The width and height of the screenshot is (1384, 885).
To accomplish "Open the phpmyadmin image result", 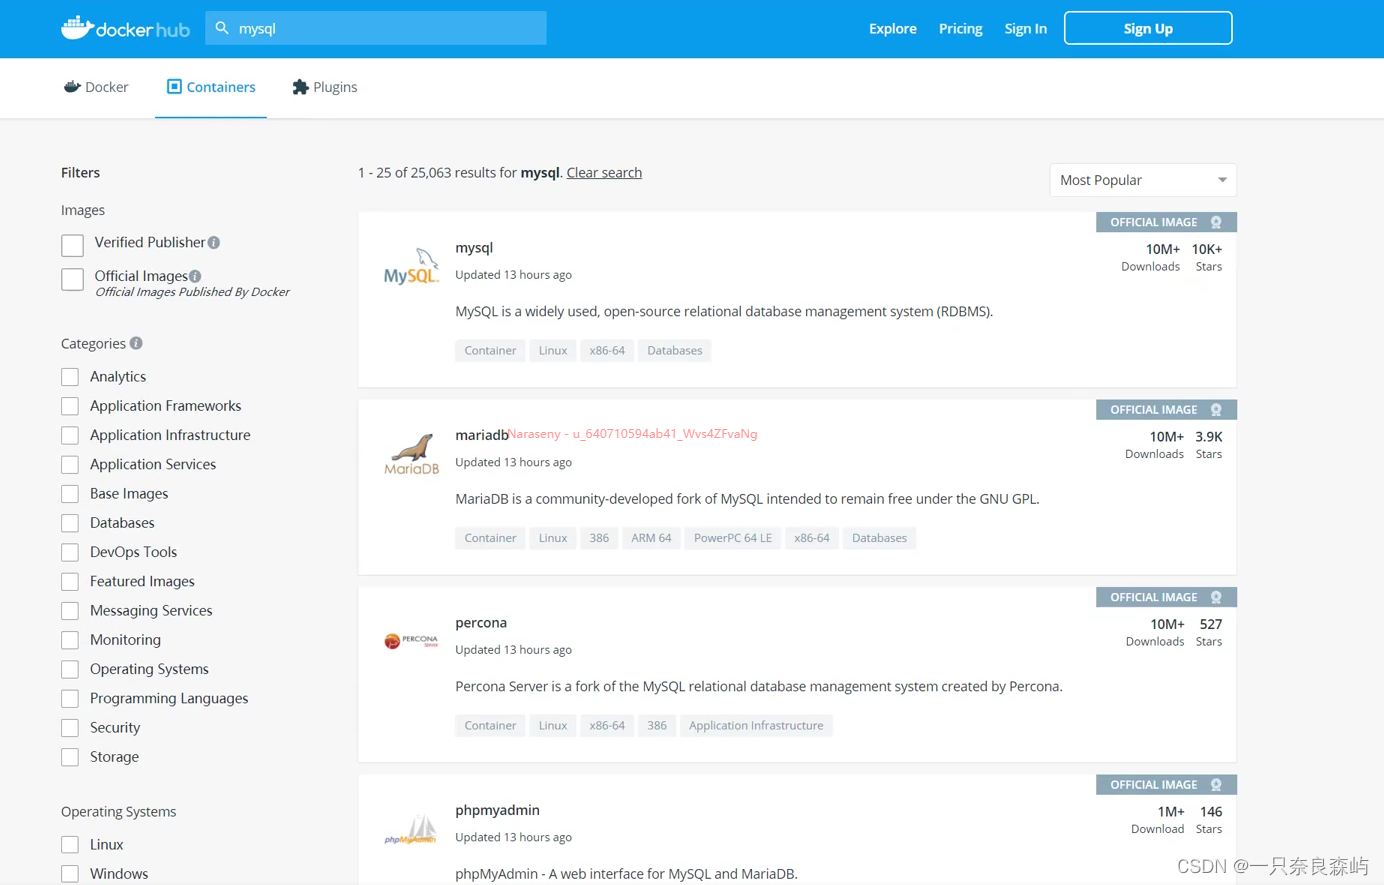I will (x=497, y=810).
